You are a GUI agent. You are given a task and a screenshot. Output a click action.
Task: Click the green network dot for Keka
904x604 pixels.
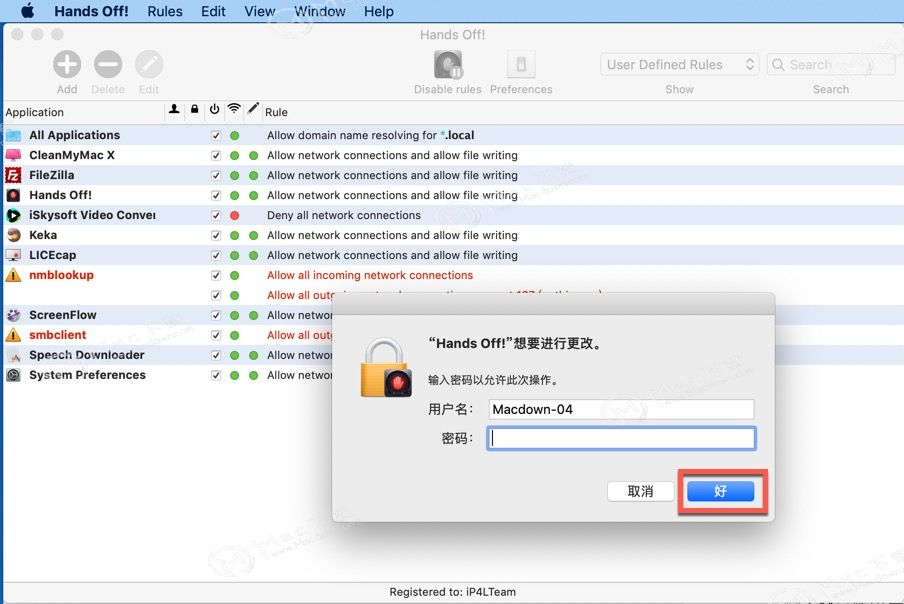tap(235, 236)
